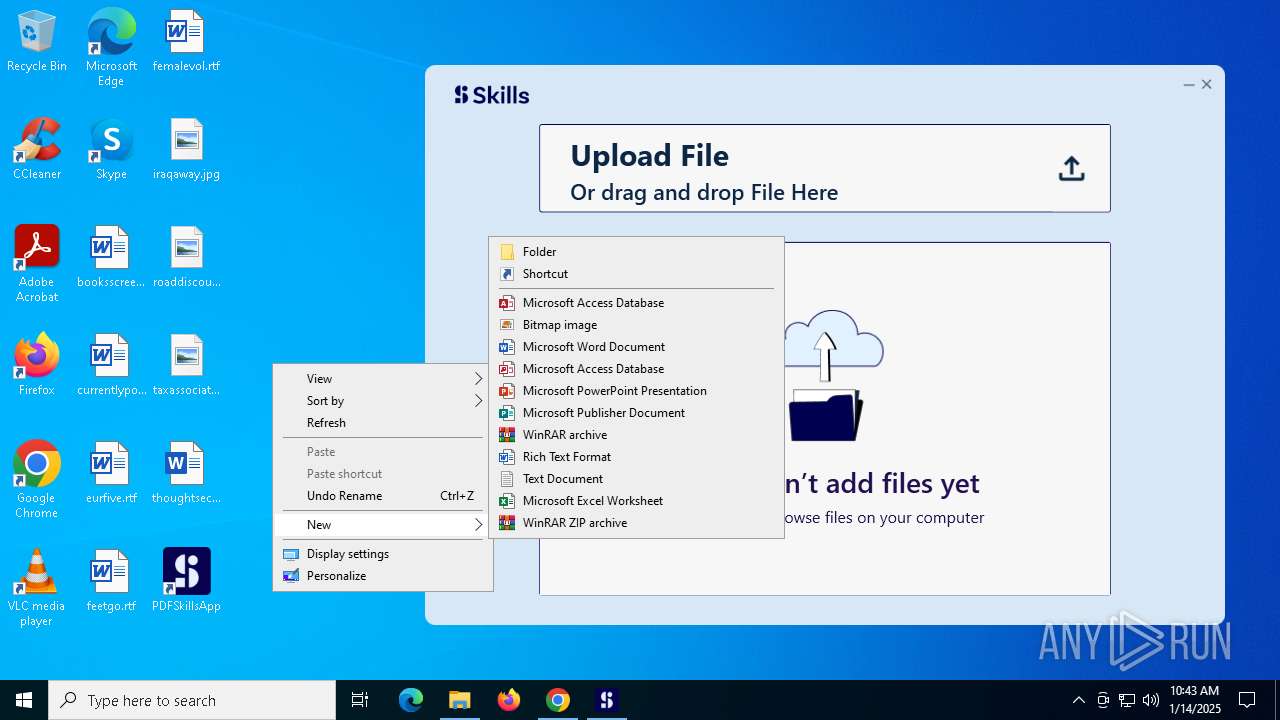1280x720 pixels.
Task: Click the upload arrow icon in Skills
Action: [x=1071, y=168]
